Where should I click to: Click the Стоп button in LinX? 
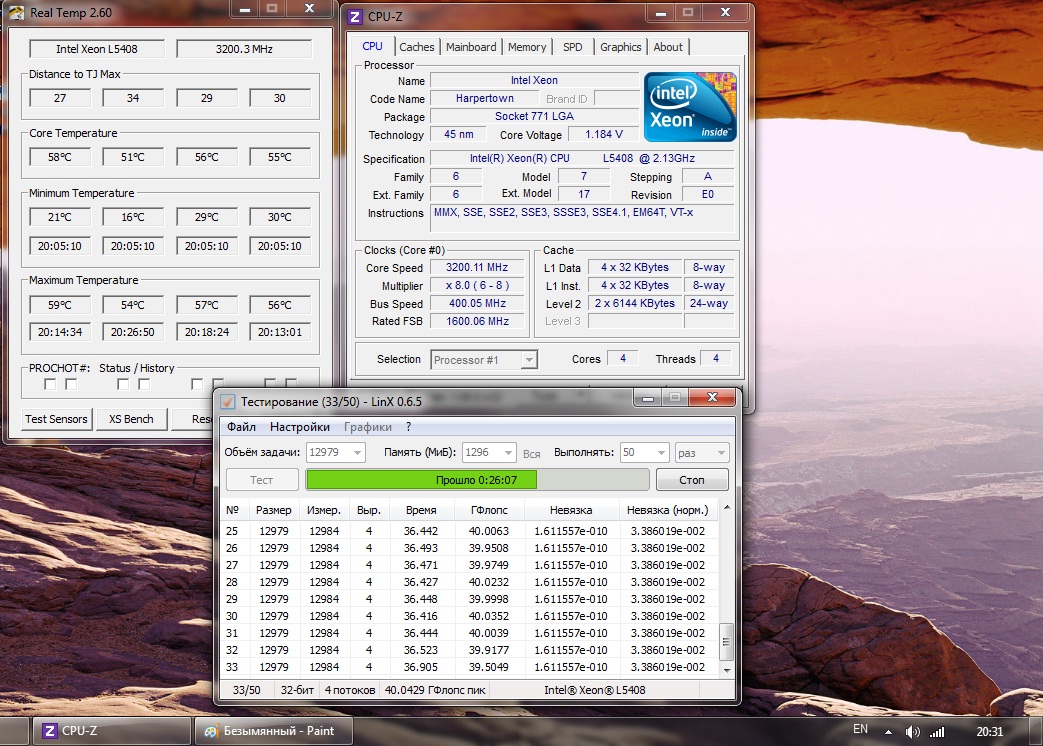692,479
